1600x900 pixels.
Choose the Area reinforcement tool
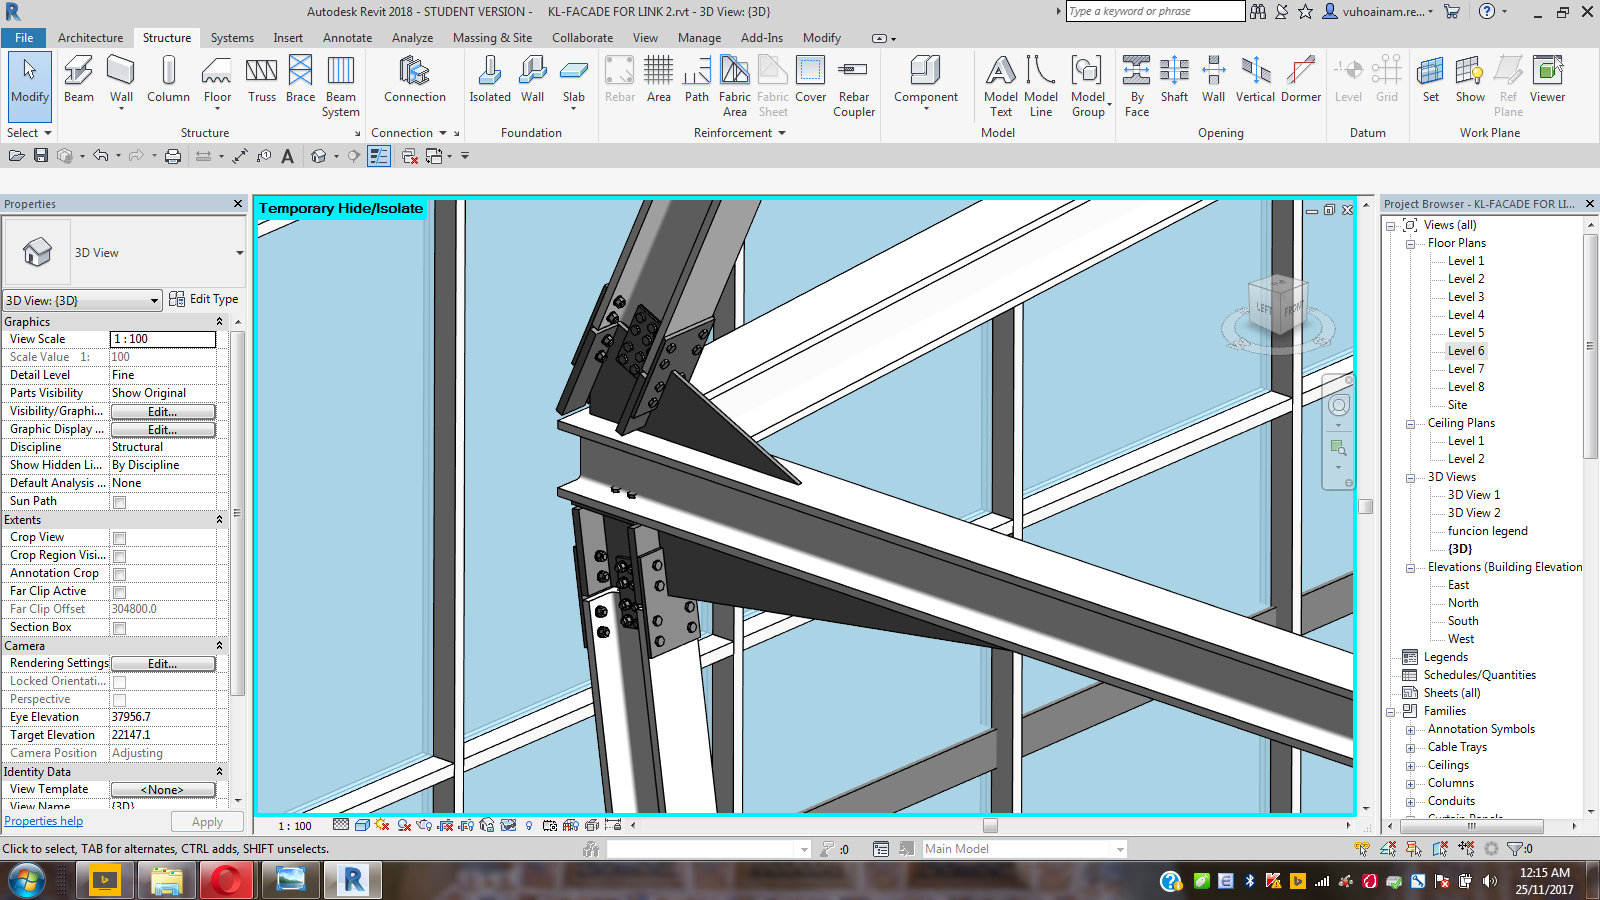coord(658,79)
